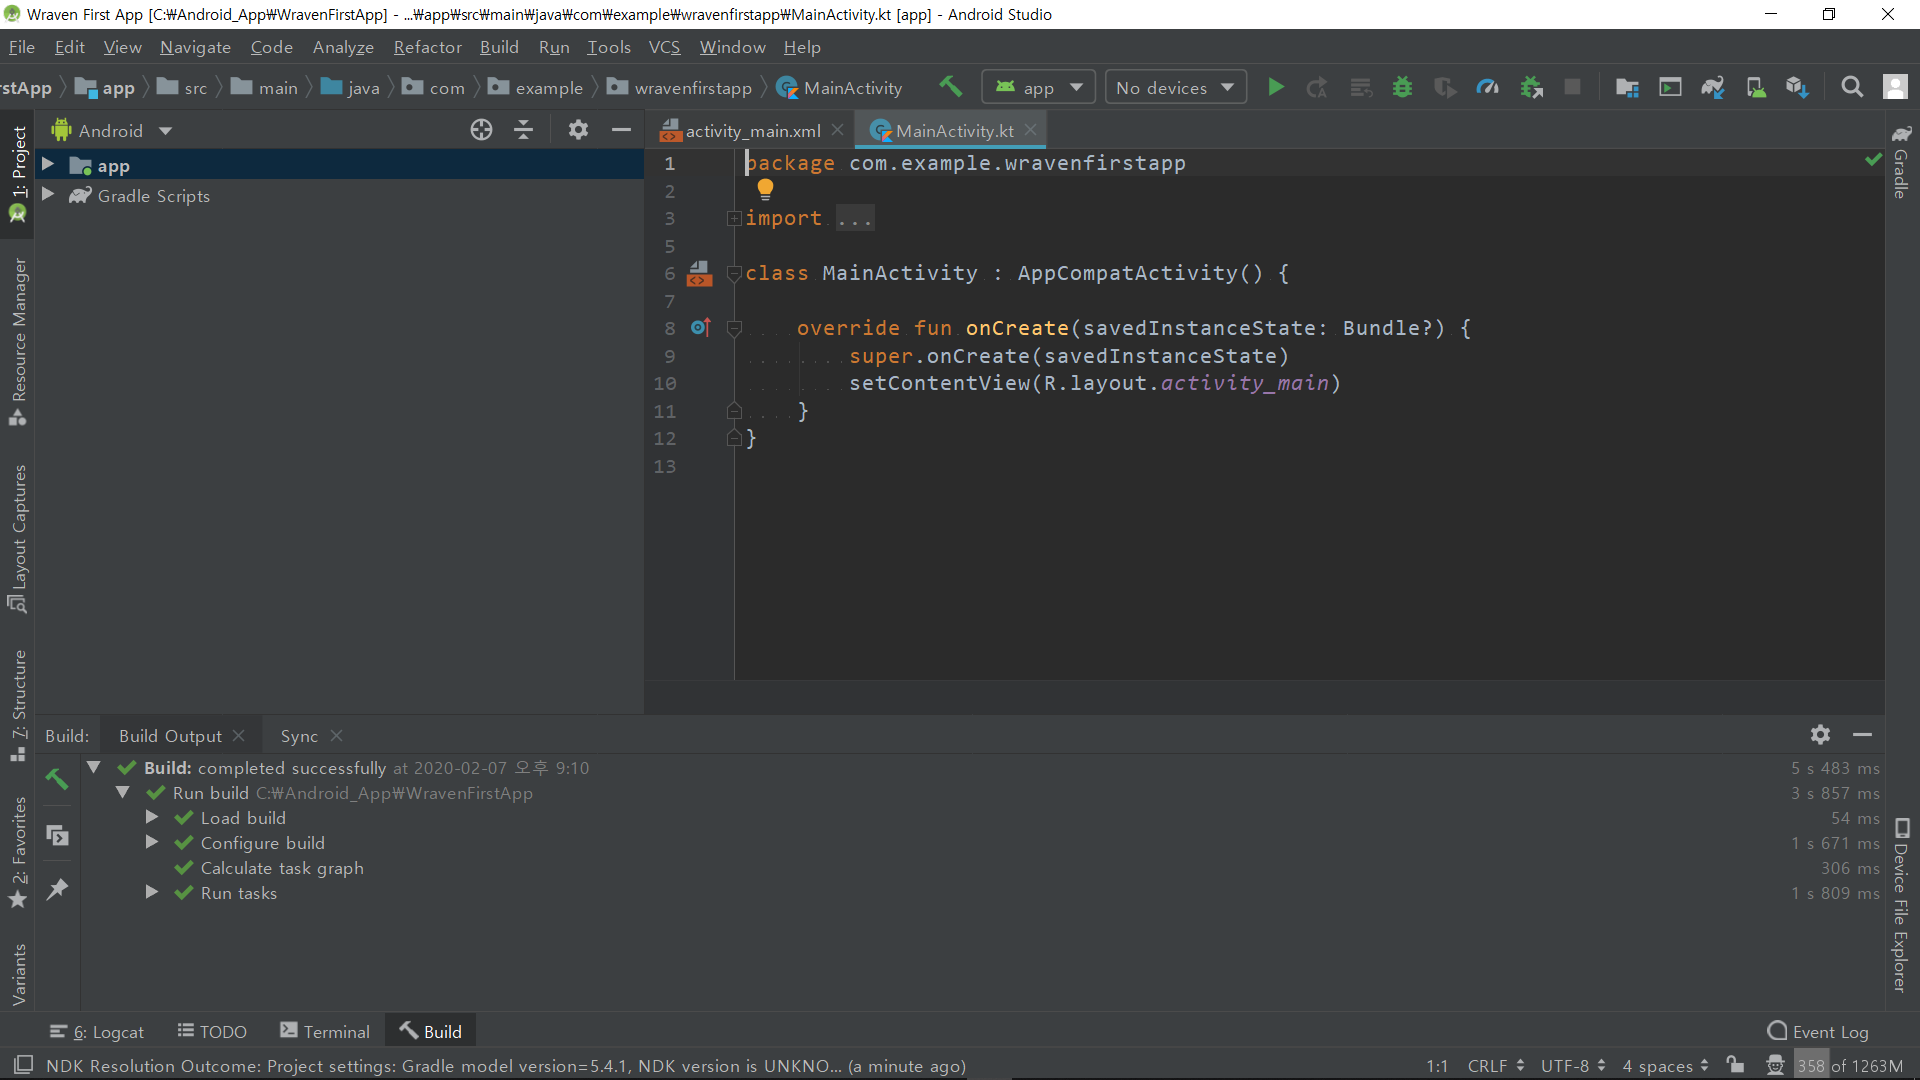Expand the Run tasks build node
Image resolution: width=1920 pixels, height=1080 pixels.
pos(152,892)
